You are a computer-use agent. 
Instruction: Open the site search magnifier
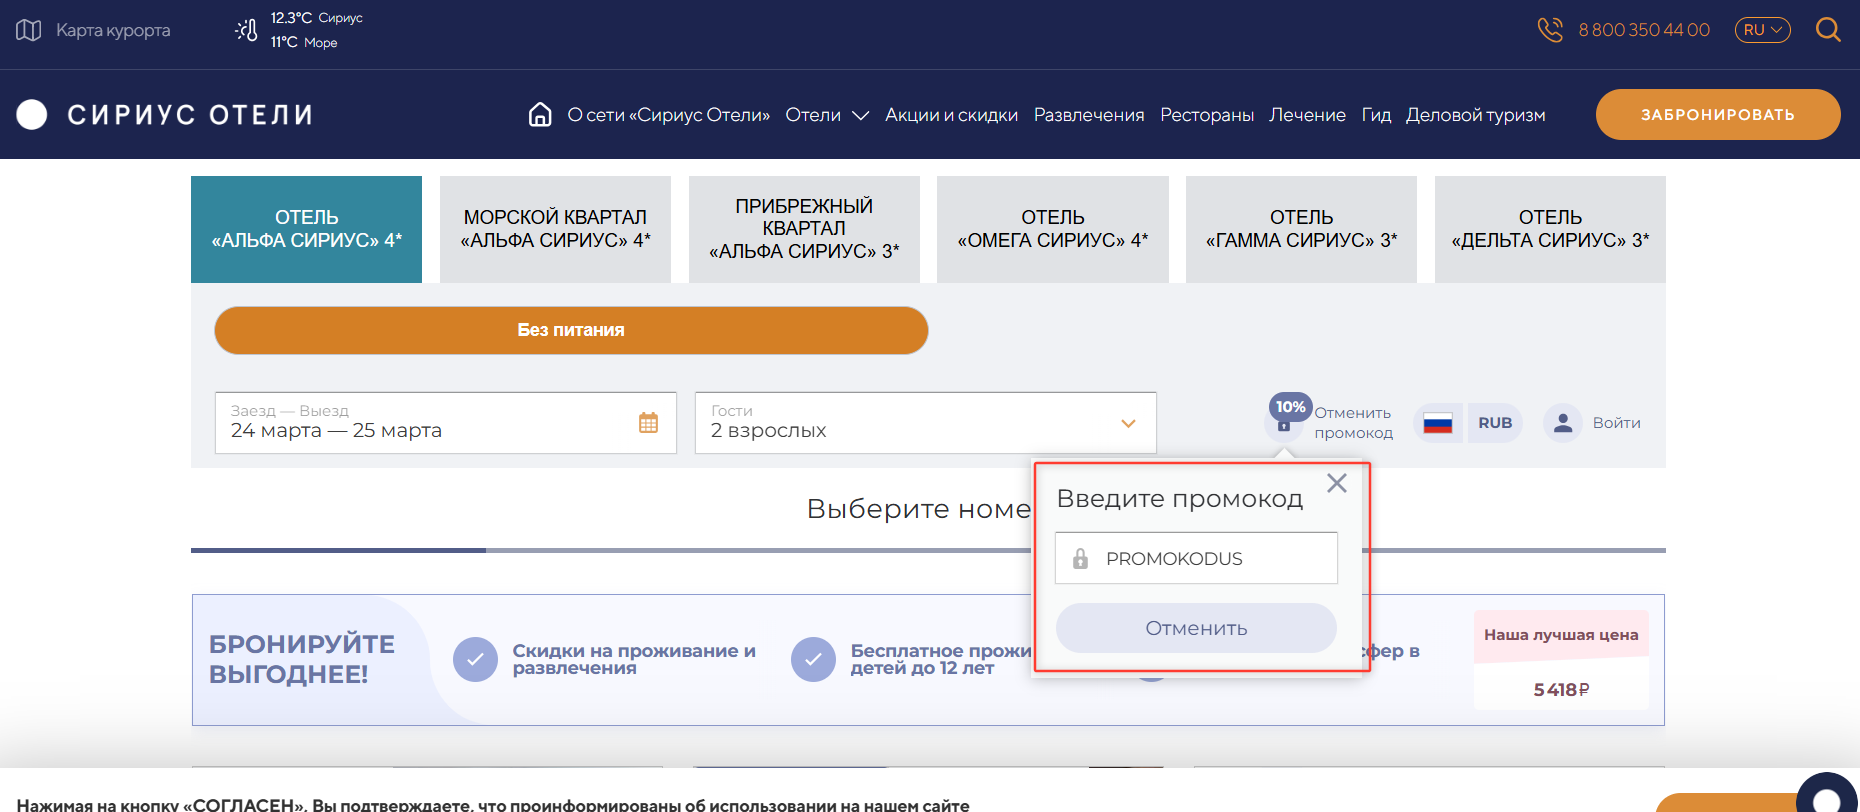coord(1828,30)
